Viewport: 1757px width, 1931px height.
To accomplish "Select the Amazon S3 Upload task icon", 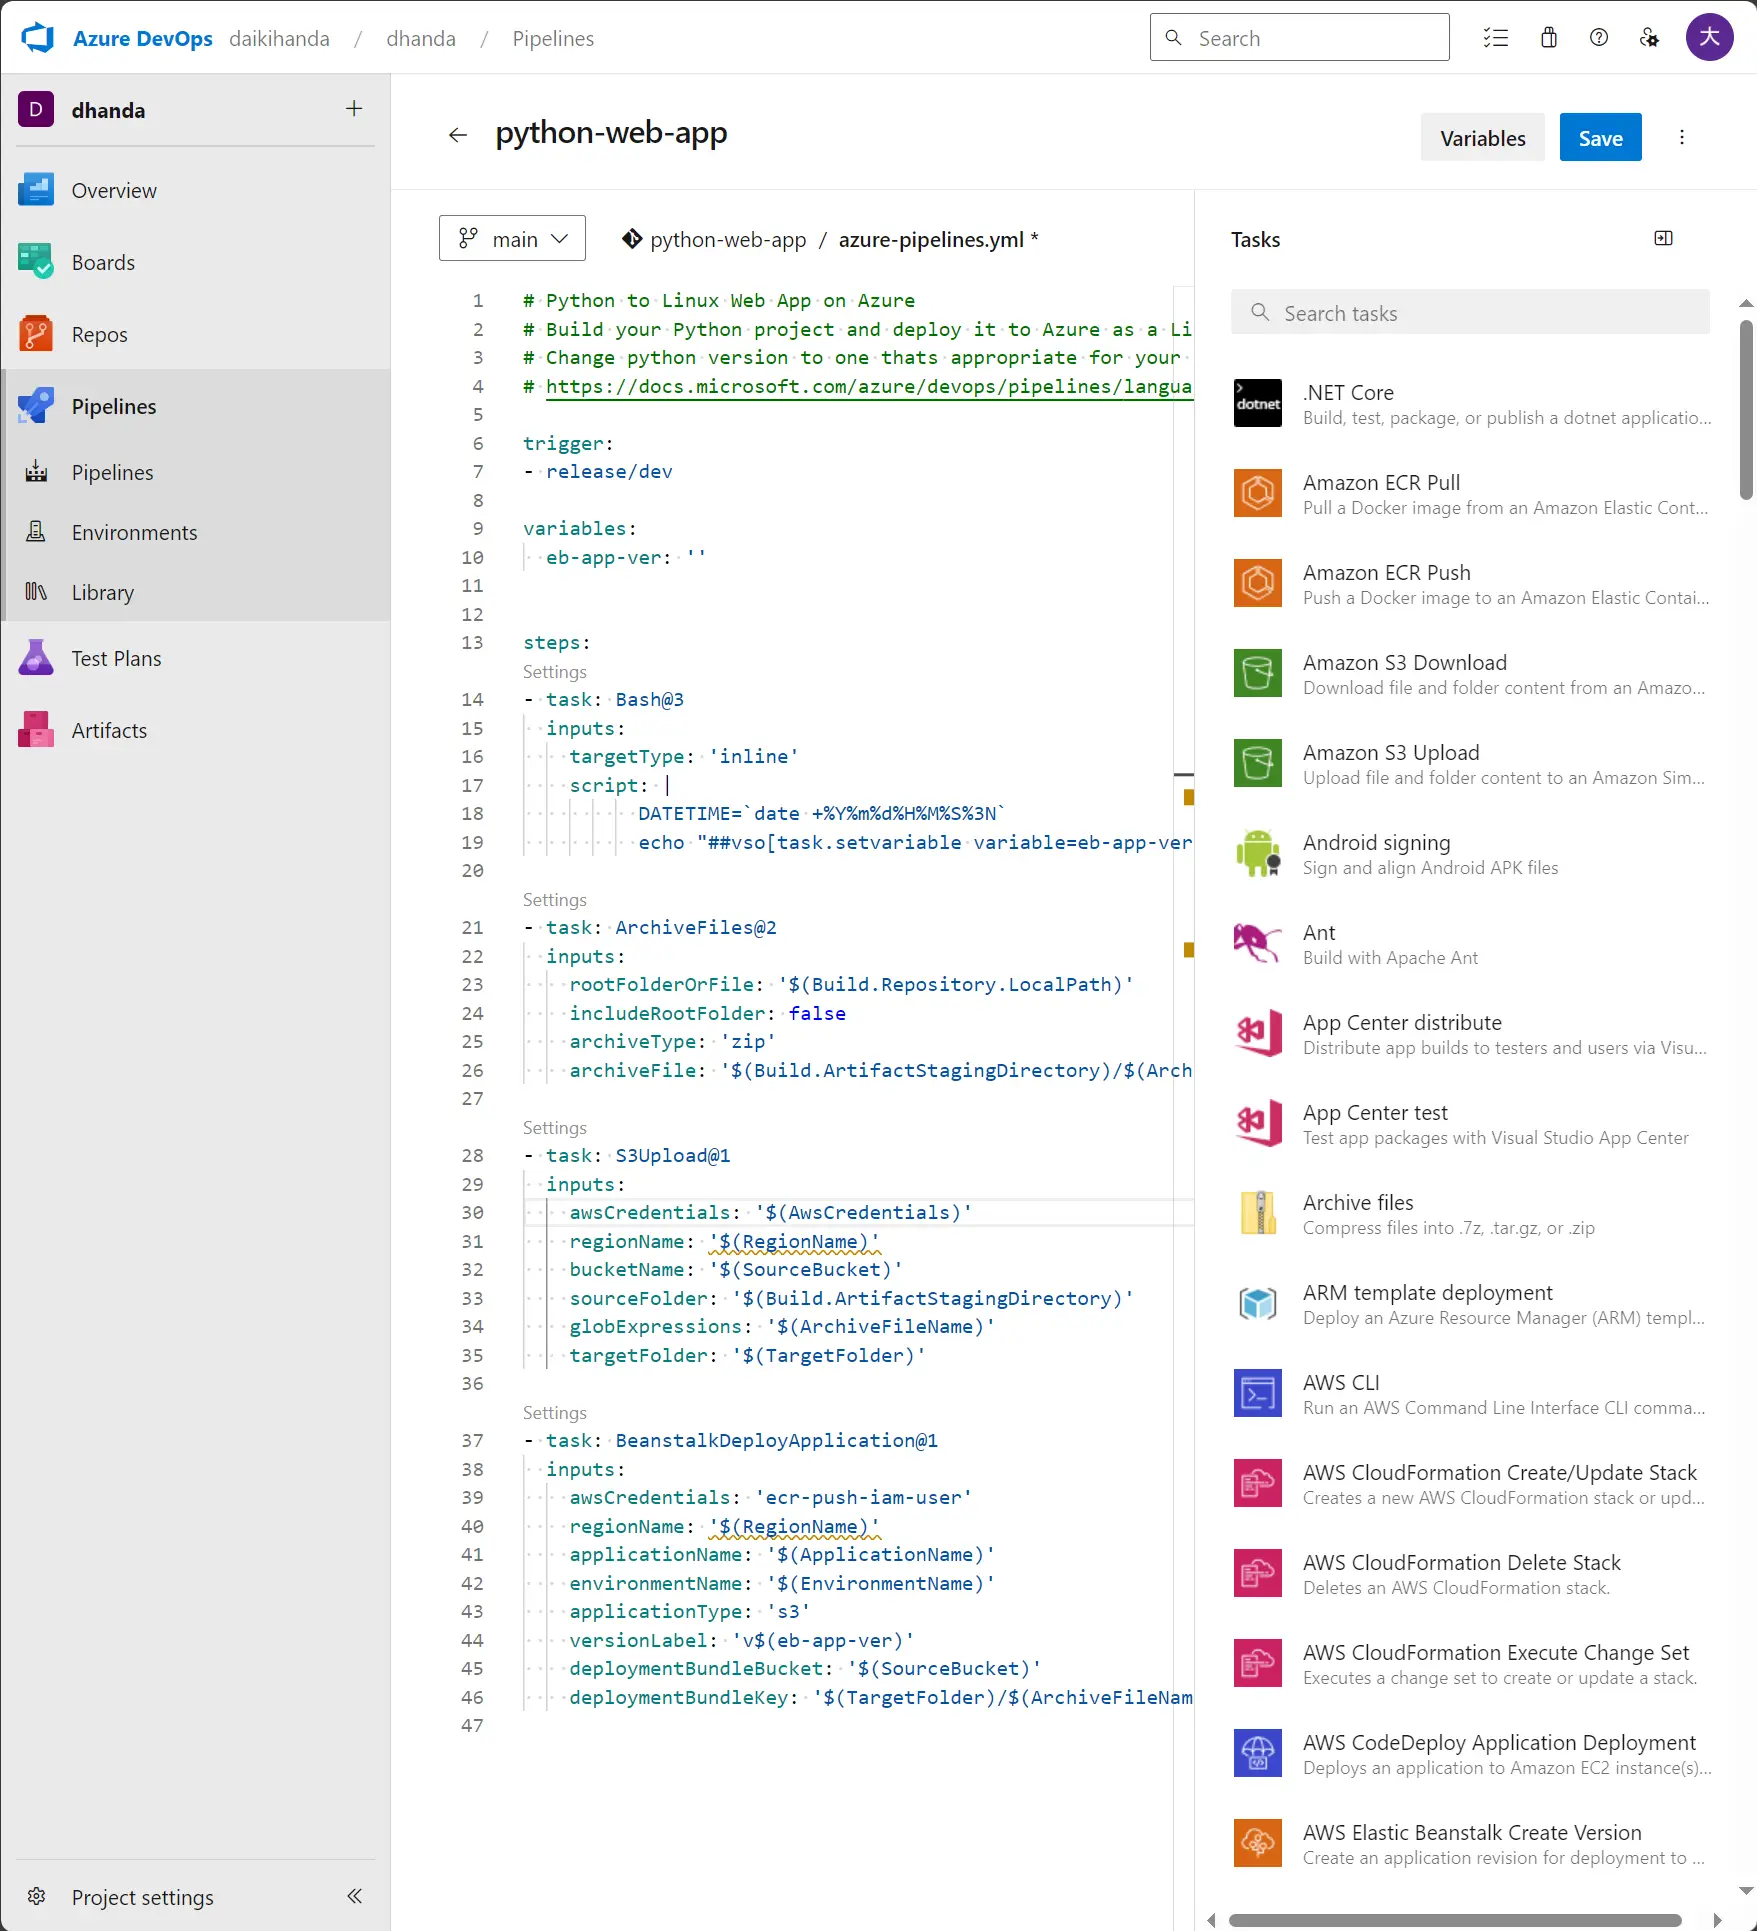I will coord(1258,763).
